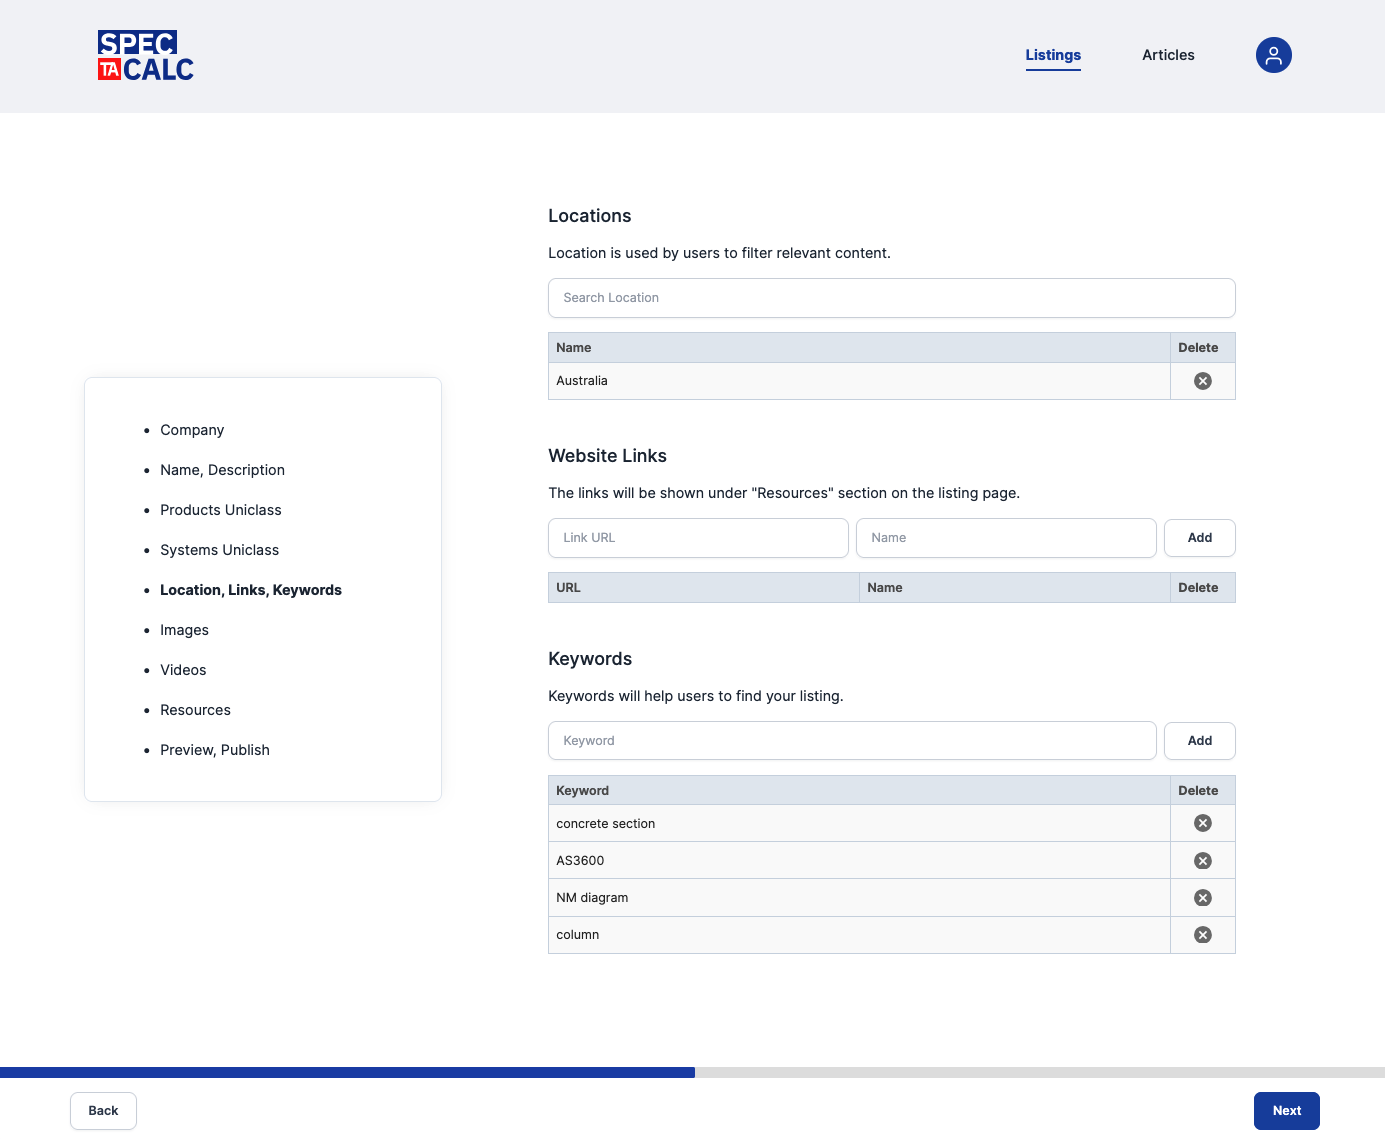
Task: Delete the 'NM diagram' keyword
Action: click(x=1203, y=898)
